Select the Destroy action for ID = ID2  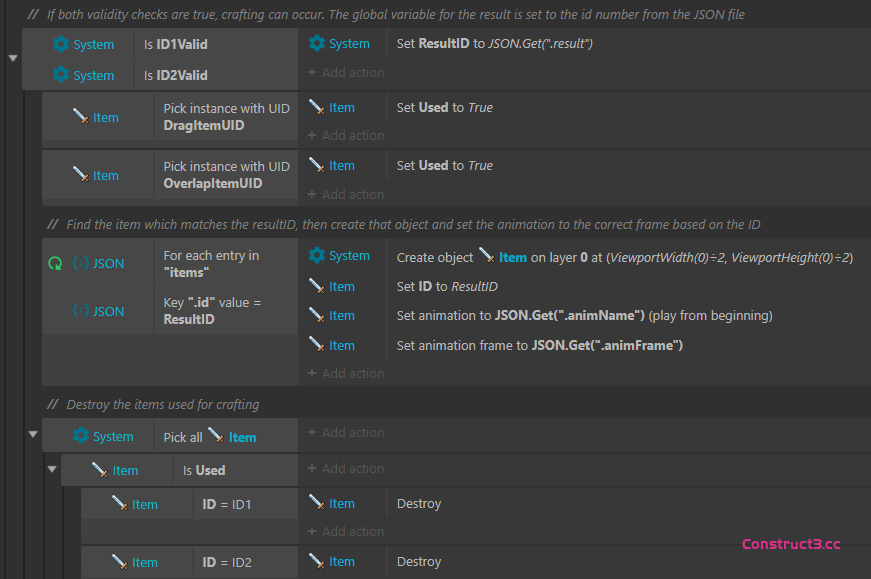tap(418, 562)
